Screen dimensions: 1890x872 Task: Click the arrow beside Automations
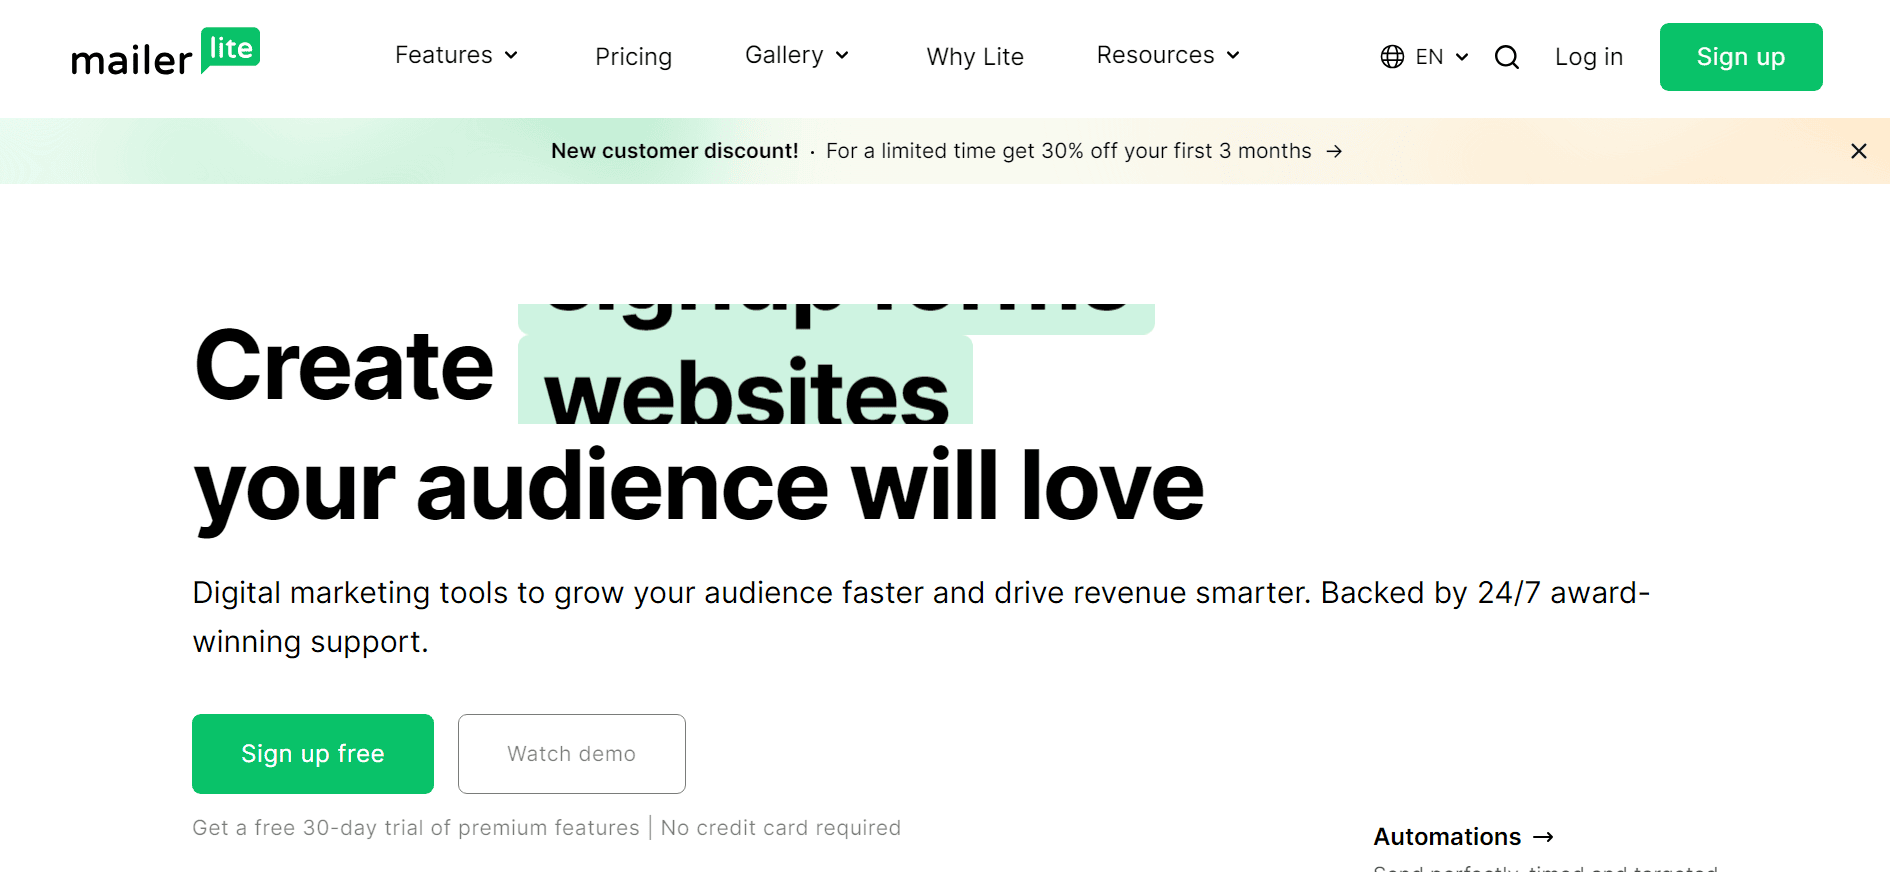(x=1544, y=837)
